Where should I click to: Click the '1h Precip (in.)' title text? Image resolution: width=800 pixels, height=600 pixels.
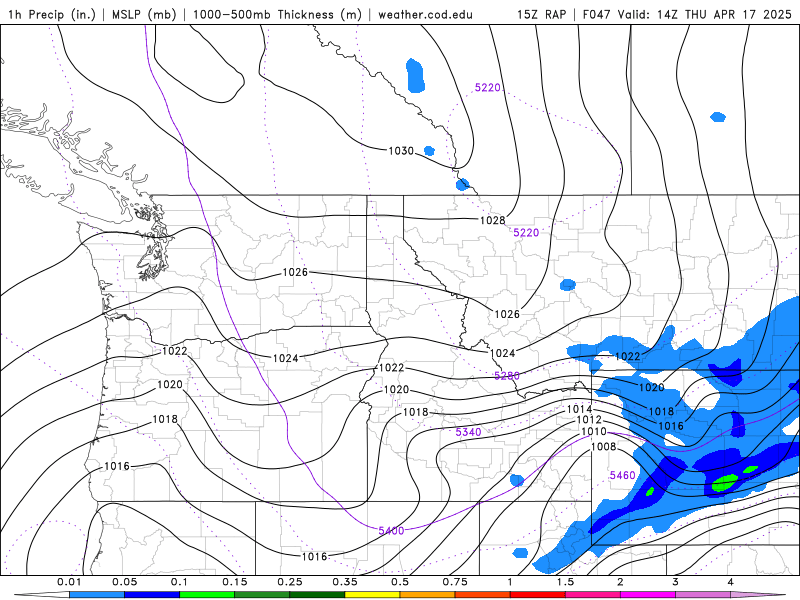tap(52, 14)
